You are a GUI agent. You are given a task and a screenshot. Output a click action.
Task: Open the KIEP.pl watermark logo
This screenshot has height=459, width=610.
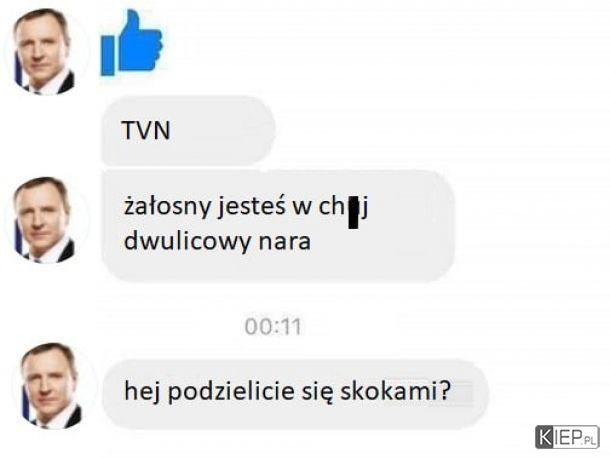[x=567, y=437]
